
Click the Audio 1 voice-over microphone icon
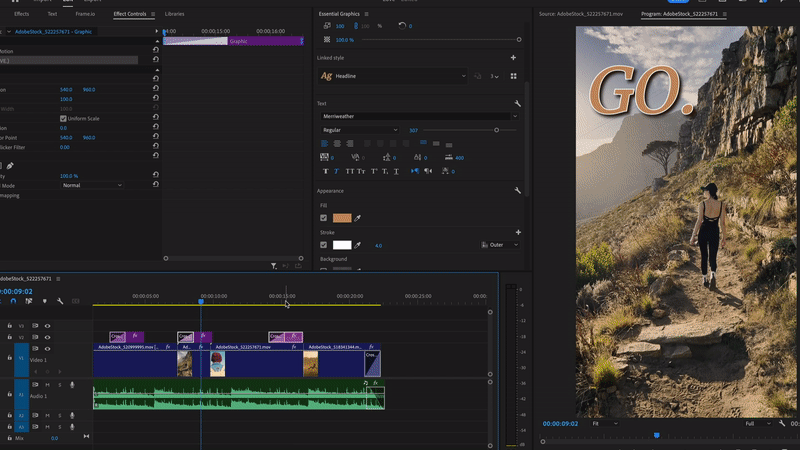(x=72, y=385)
